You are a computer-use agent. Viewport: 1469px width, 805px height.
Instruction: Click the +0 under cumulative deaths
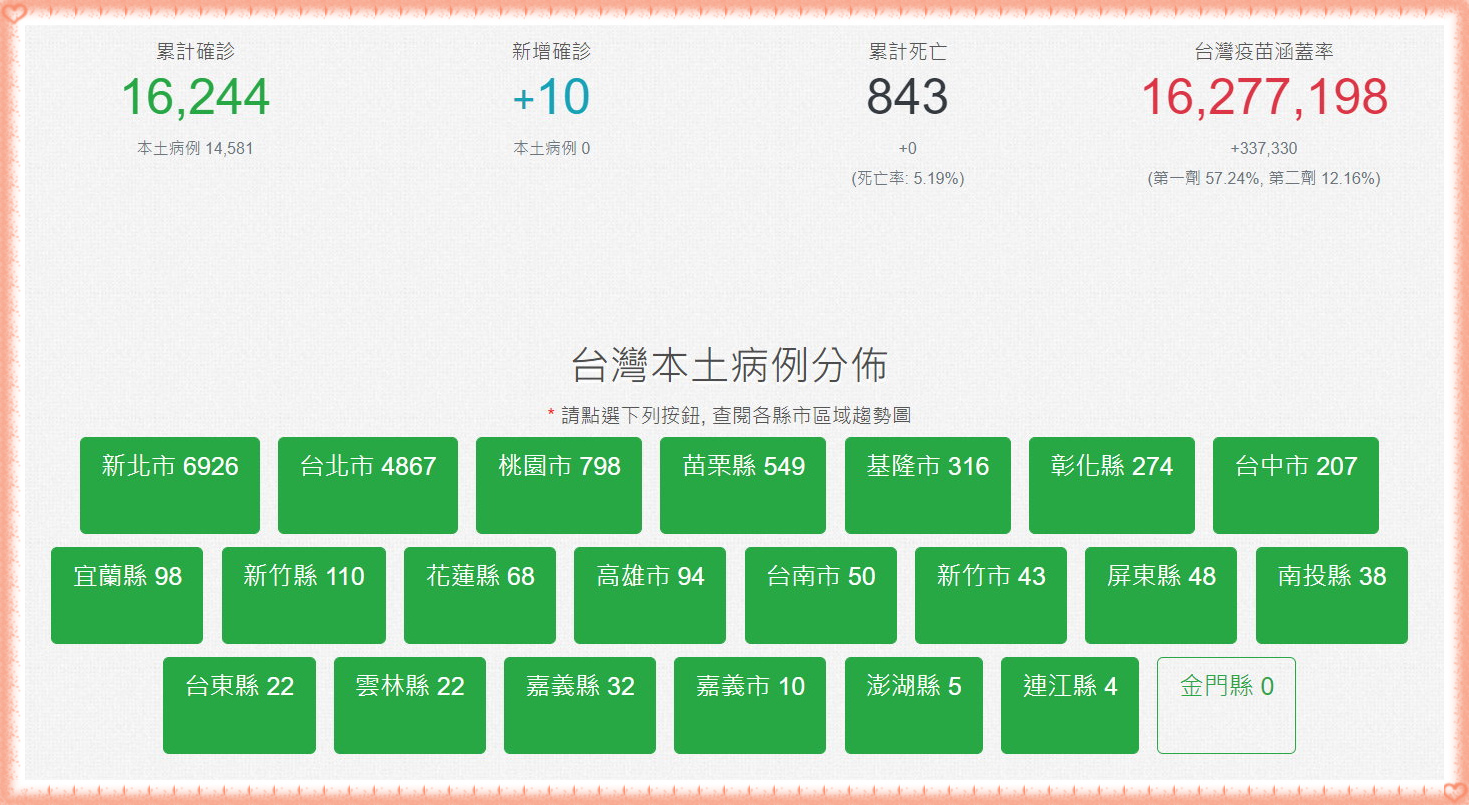908,148
